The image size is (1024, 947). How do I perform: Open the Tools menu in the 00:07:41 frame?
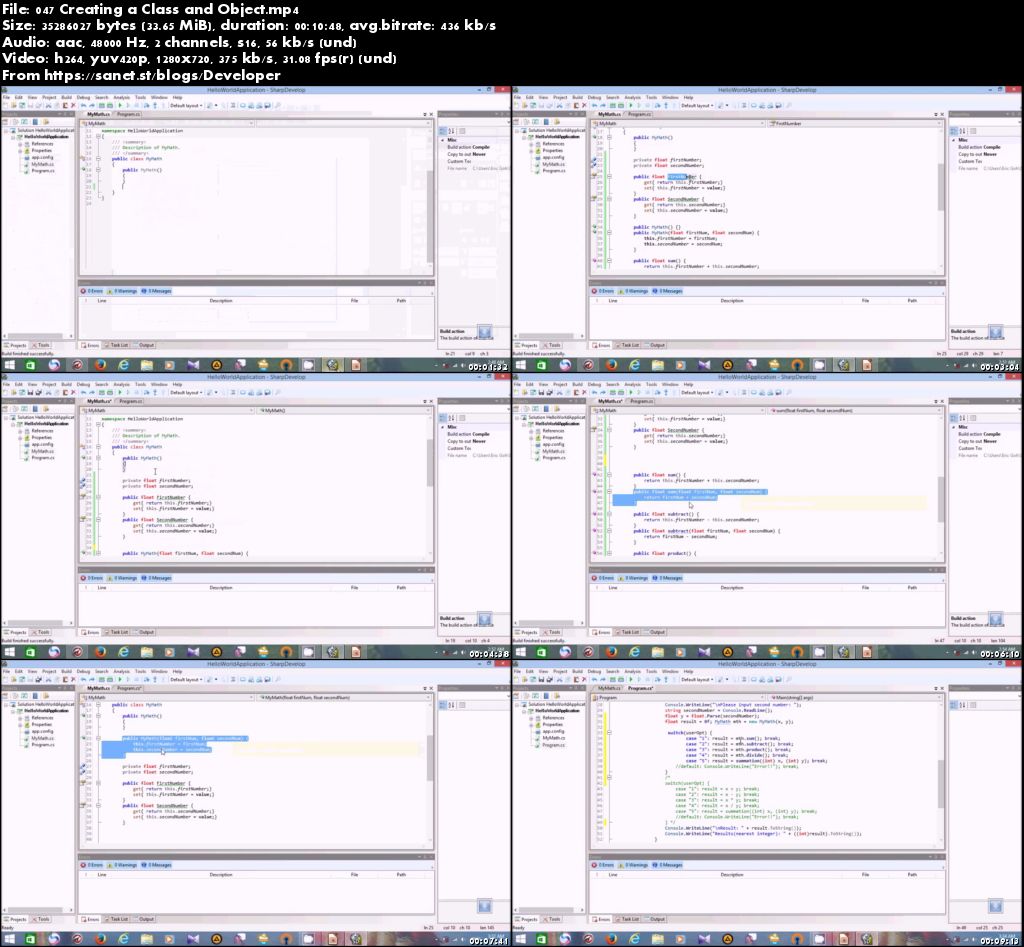[140, 671]
